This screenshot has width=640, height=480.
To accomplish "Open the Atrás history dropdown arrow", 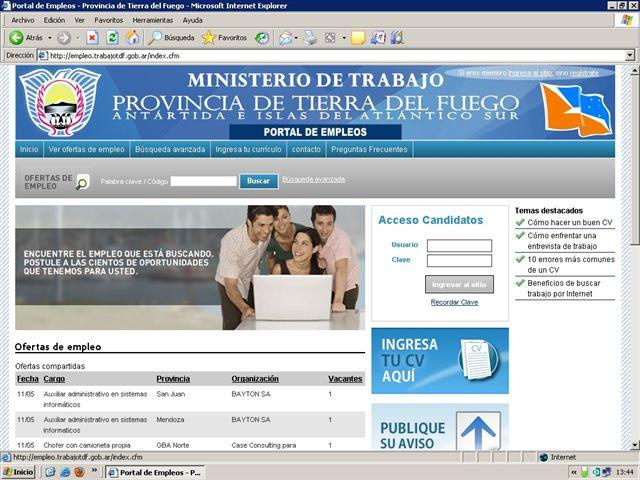I will tap(49, 38).
